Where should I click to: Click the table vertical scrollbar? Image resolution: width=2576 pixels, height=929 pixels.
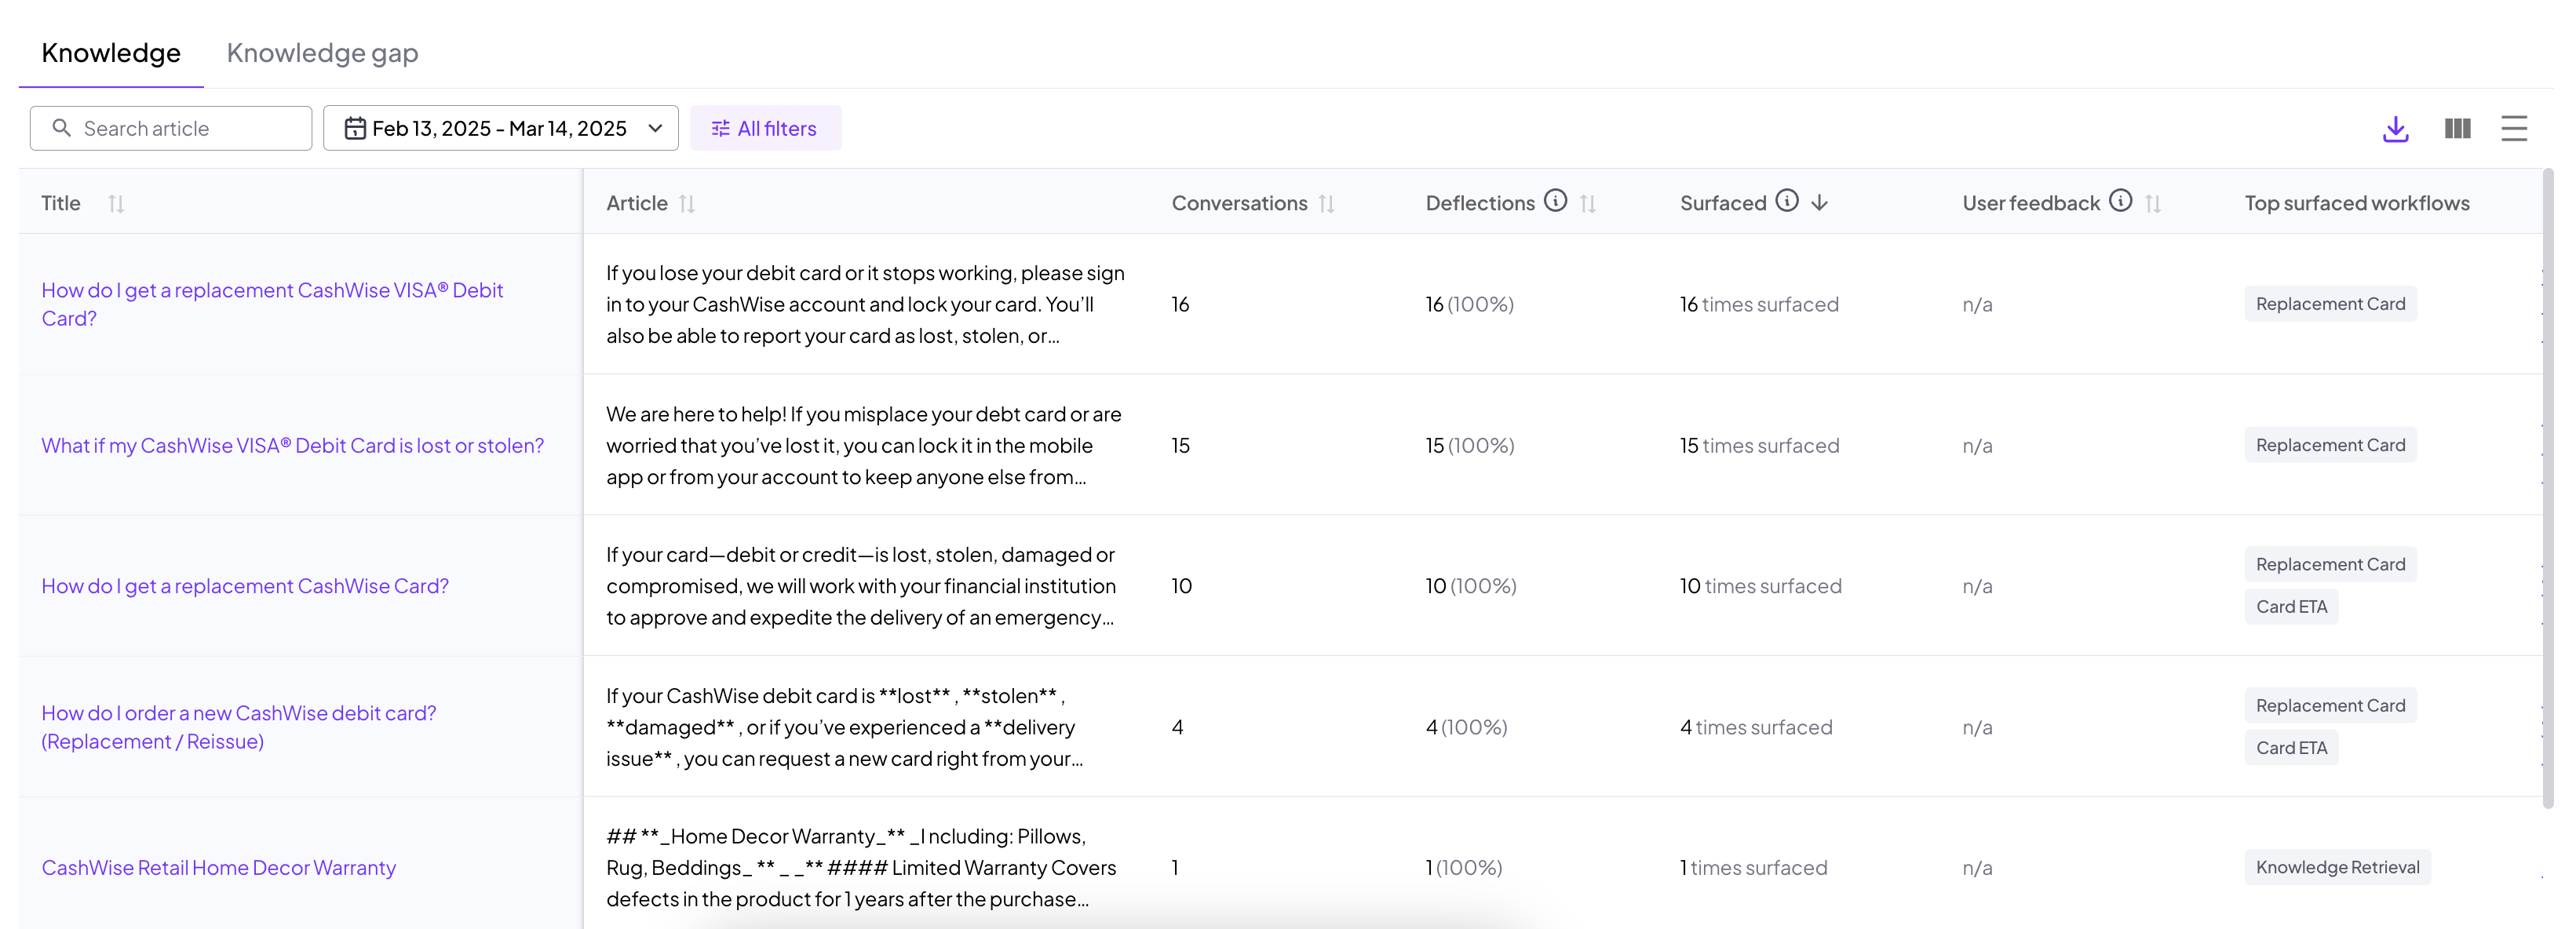(2548, 488)
